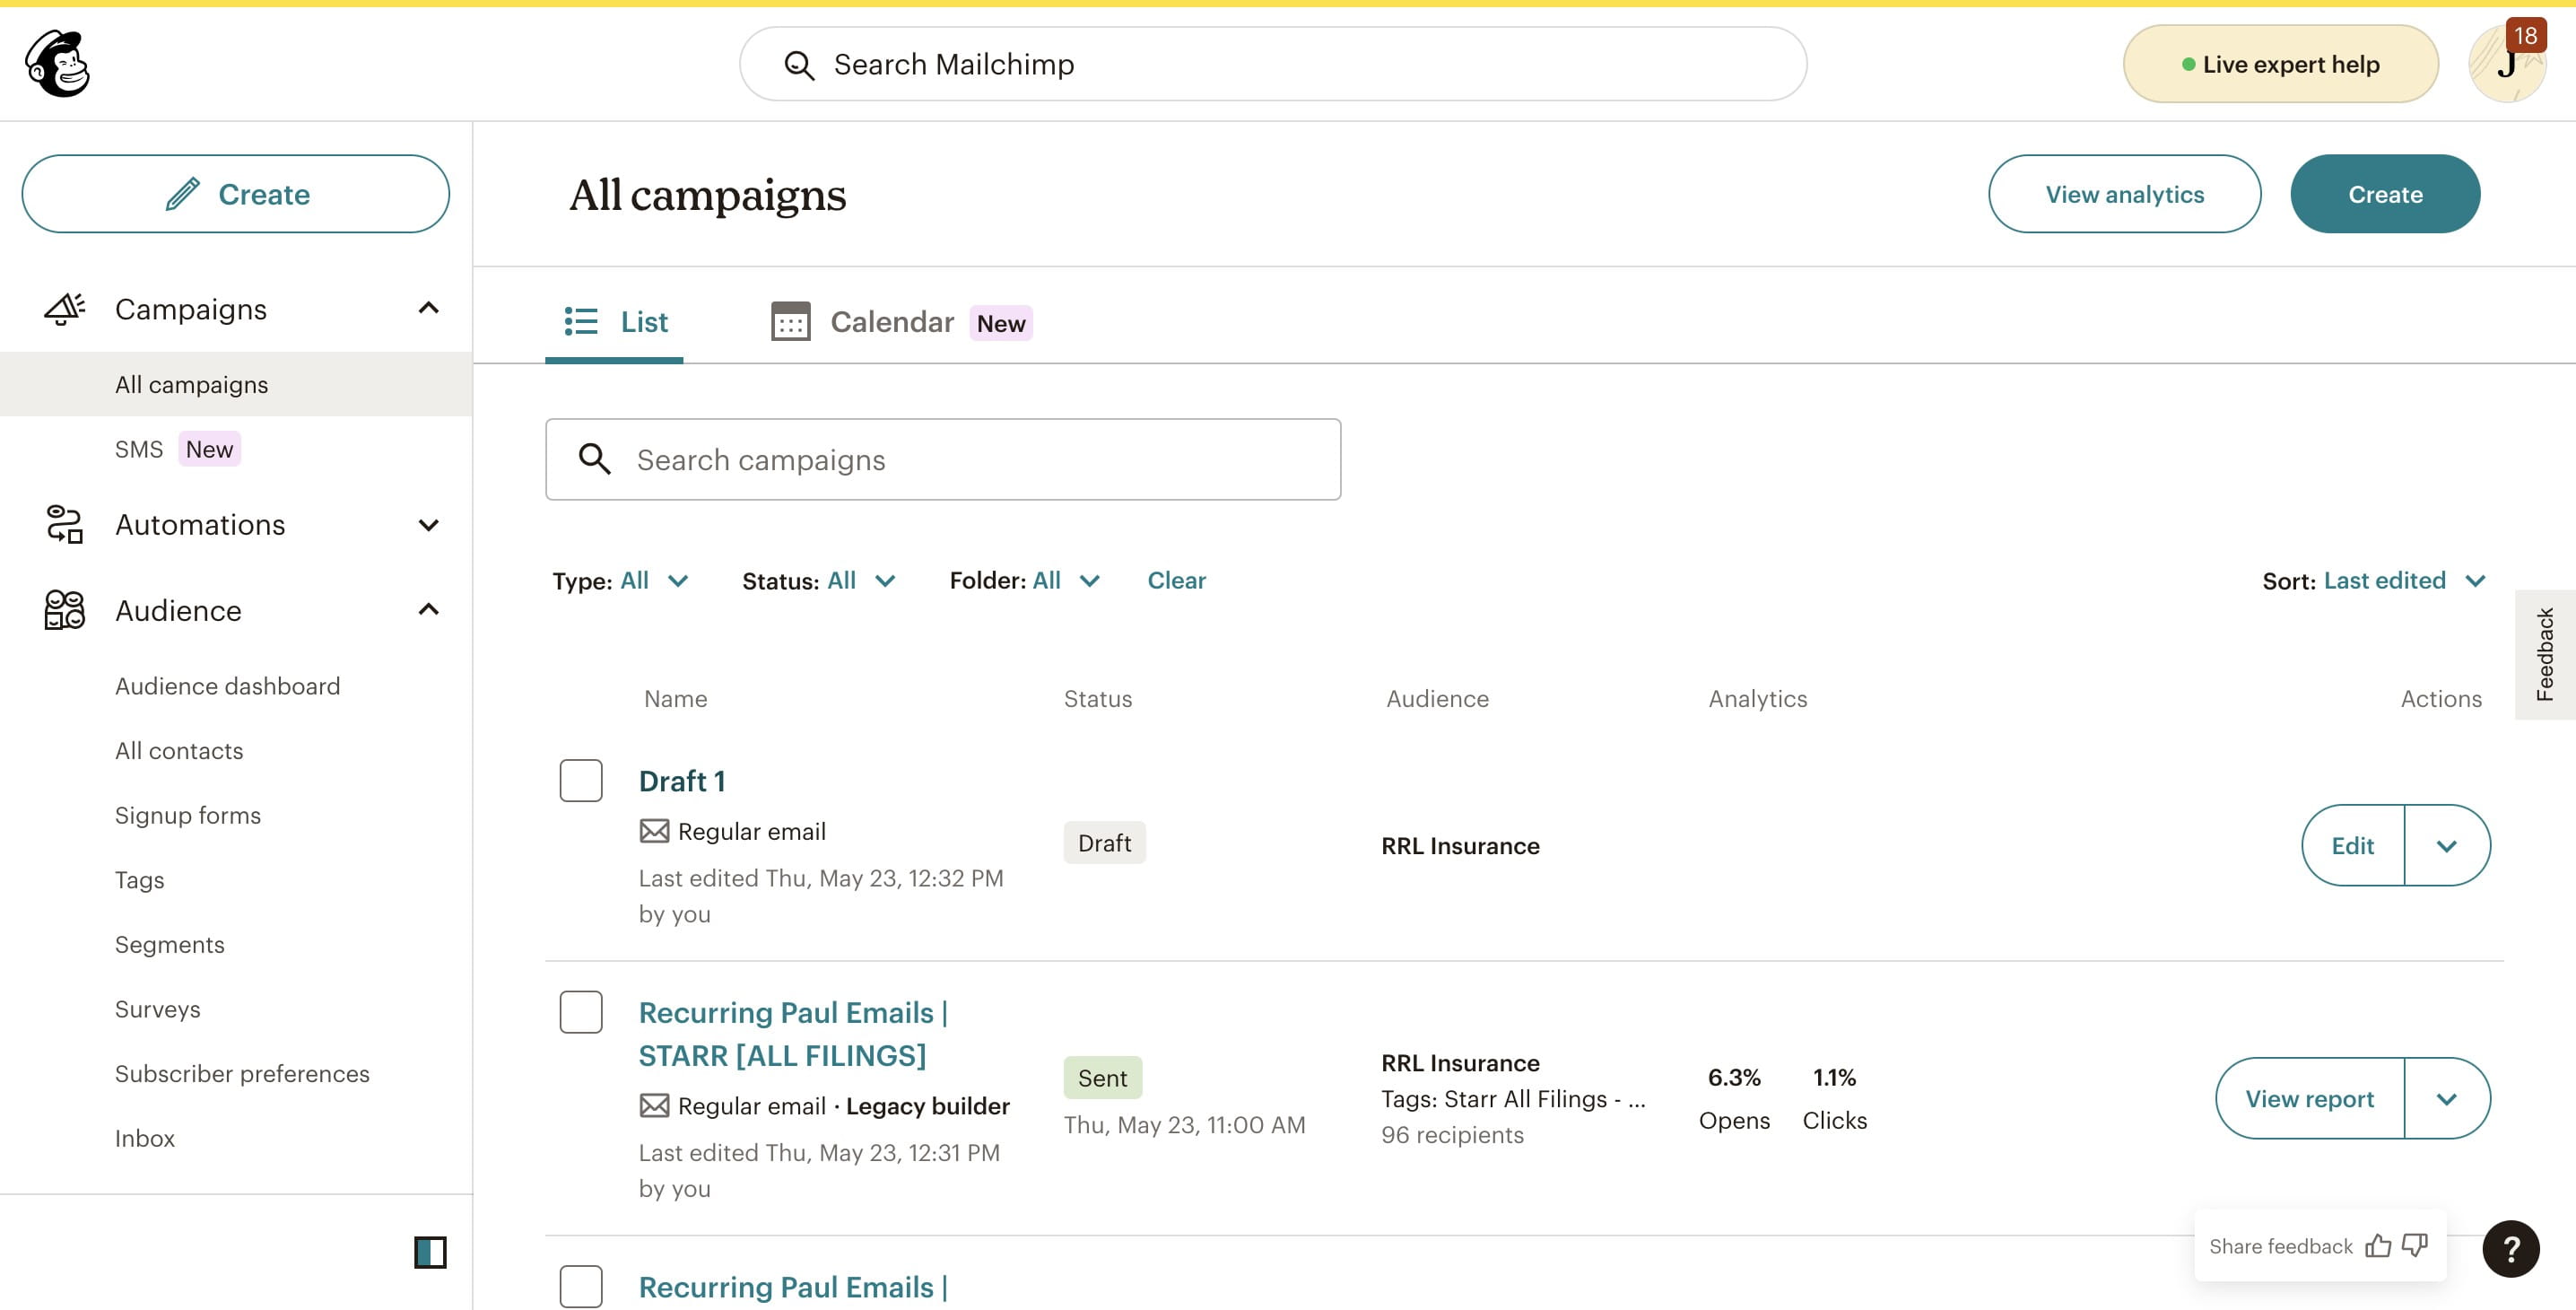
Task: Click the View analytics button
Action: pyautogui.click(x=2125, y=193)
